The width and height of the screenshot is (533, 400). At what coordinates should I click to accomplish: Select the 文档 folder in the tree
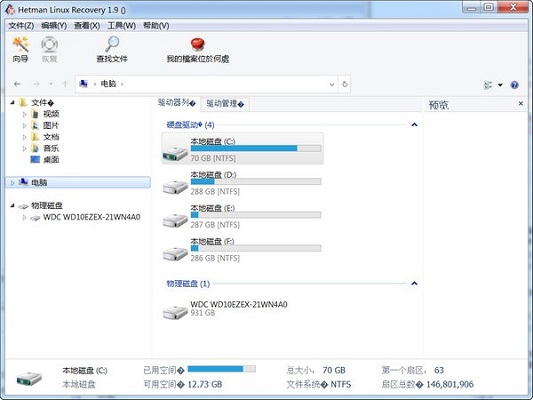point(51,137)
